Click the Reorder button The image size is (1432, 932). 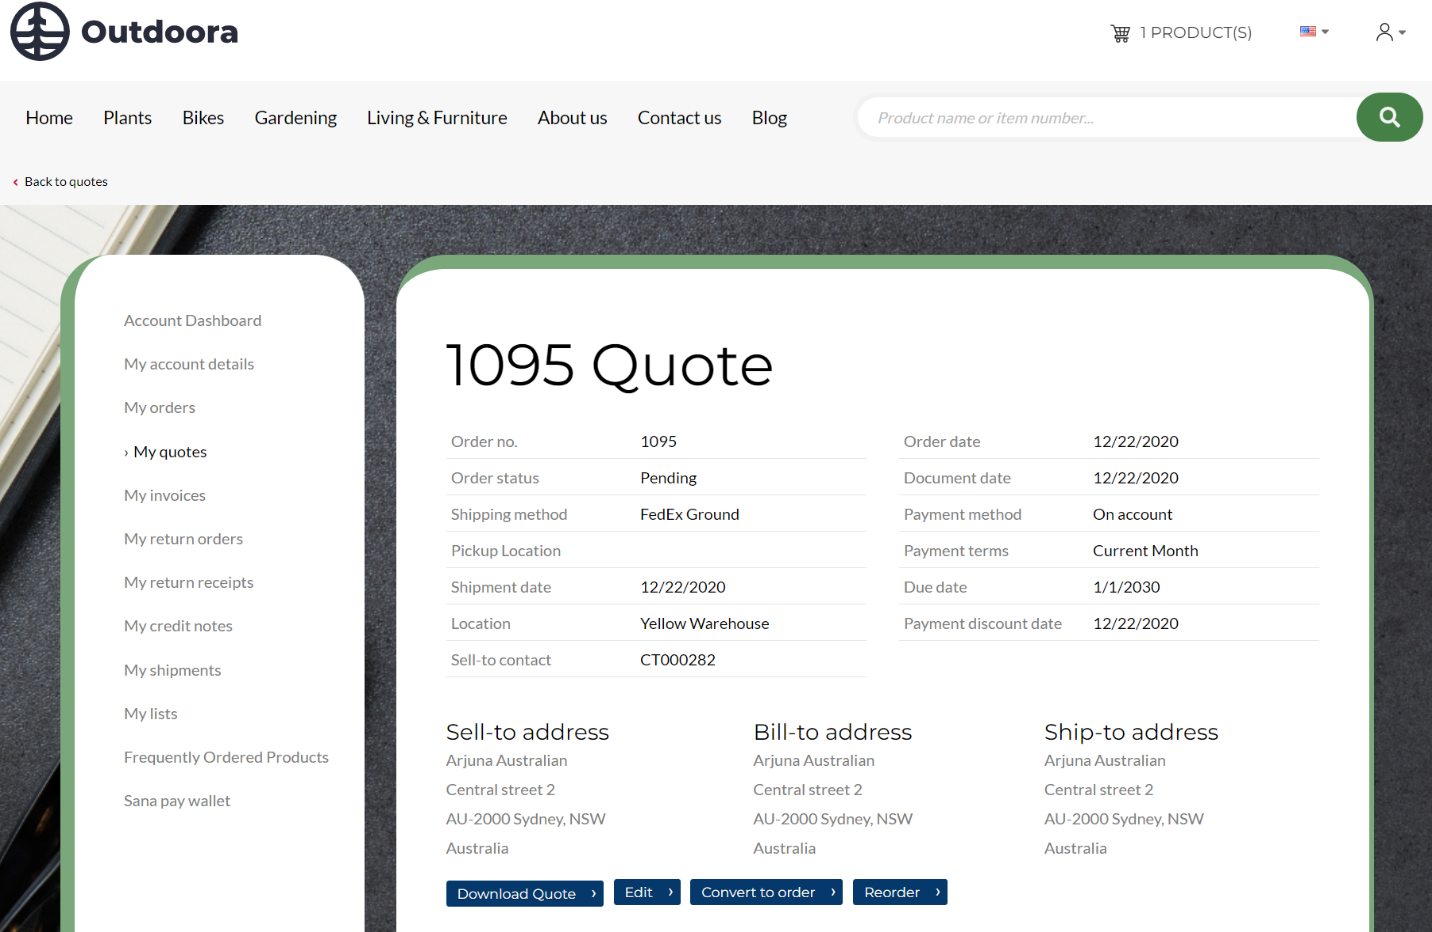(900, 892)
